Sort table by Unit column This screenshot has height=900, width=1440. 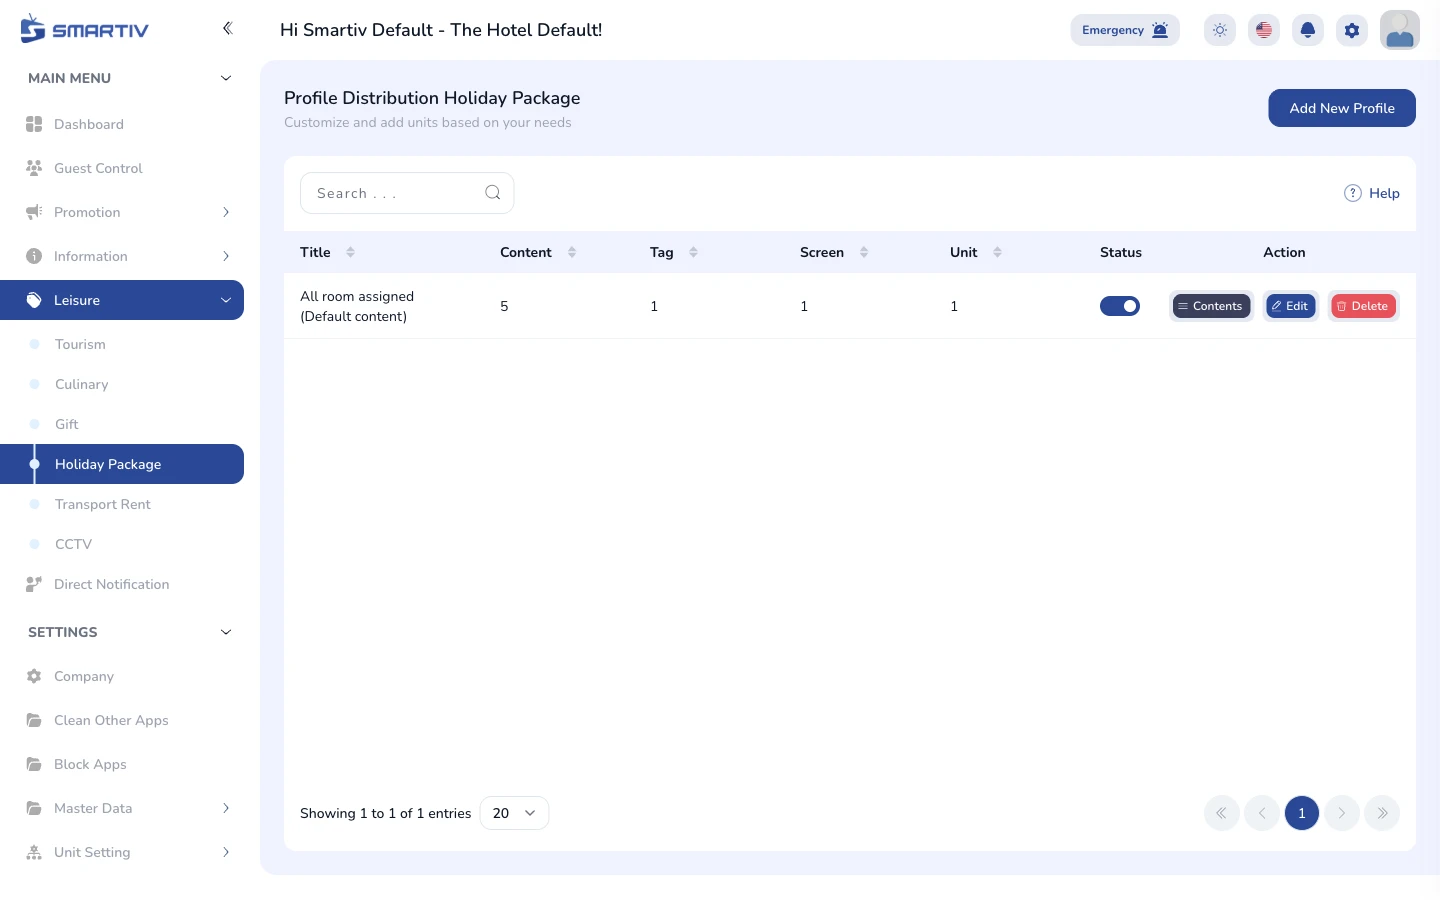pyautogui.click(x=997, y=252)
